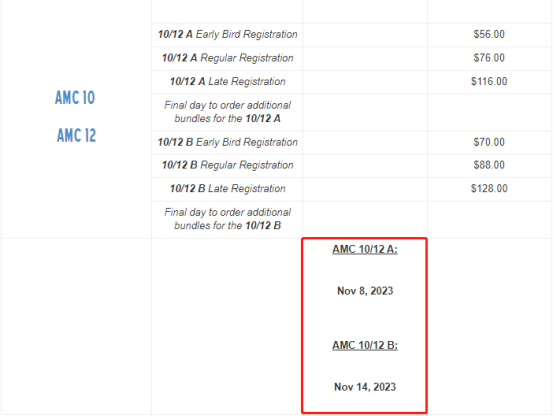Click the AMC 12 logo text
The height and width of the screenshot is (416, 554).
pyautogui.click(x=76, y=135)
